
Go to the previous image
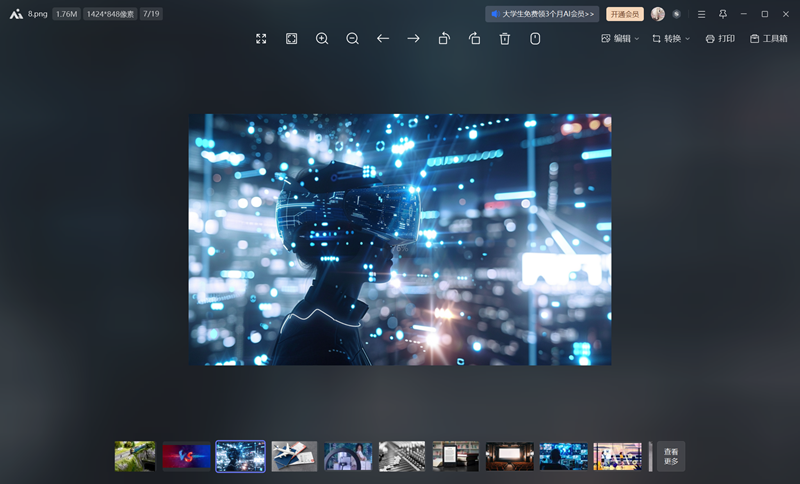(x=383, y=38)
